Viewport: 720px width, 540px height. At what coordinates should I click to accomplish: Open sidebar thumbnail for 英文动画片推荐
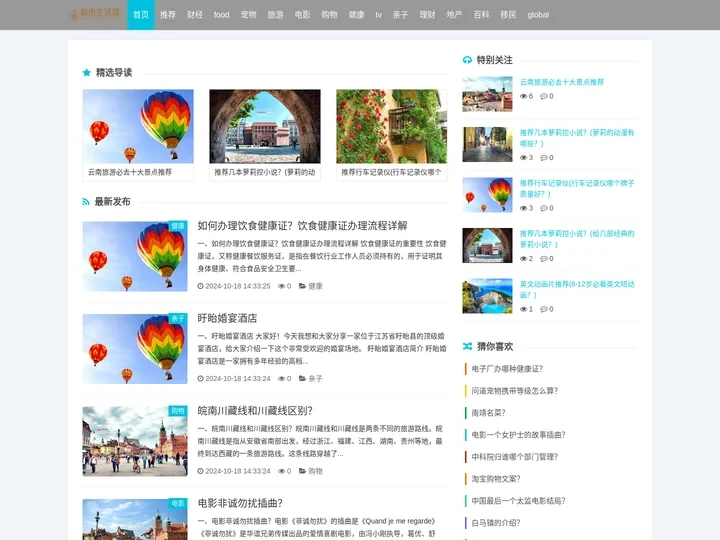tap(487, 296)
